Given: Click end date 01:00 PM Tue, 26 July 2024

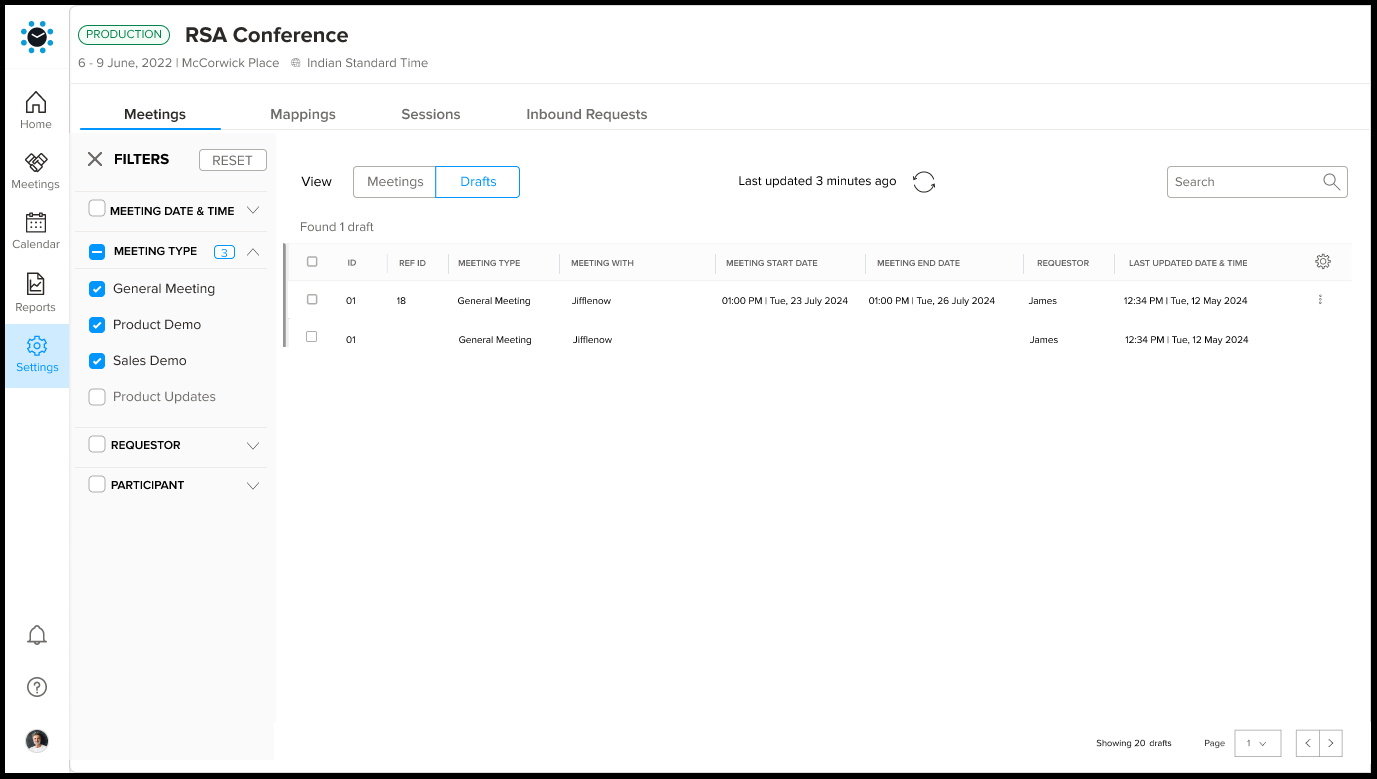Looking at the screenshot, I should point(932,301).
